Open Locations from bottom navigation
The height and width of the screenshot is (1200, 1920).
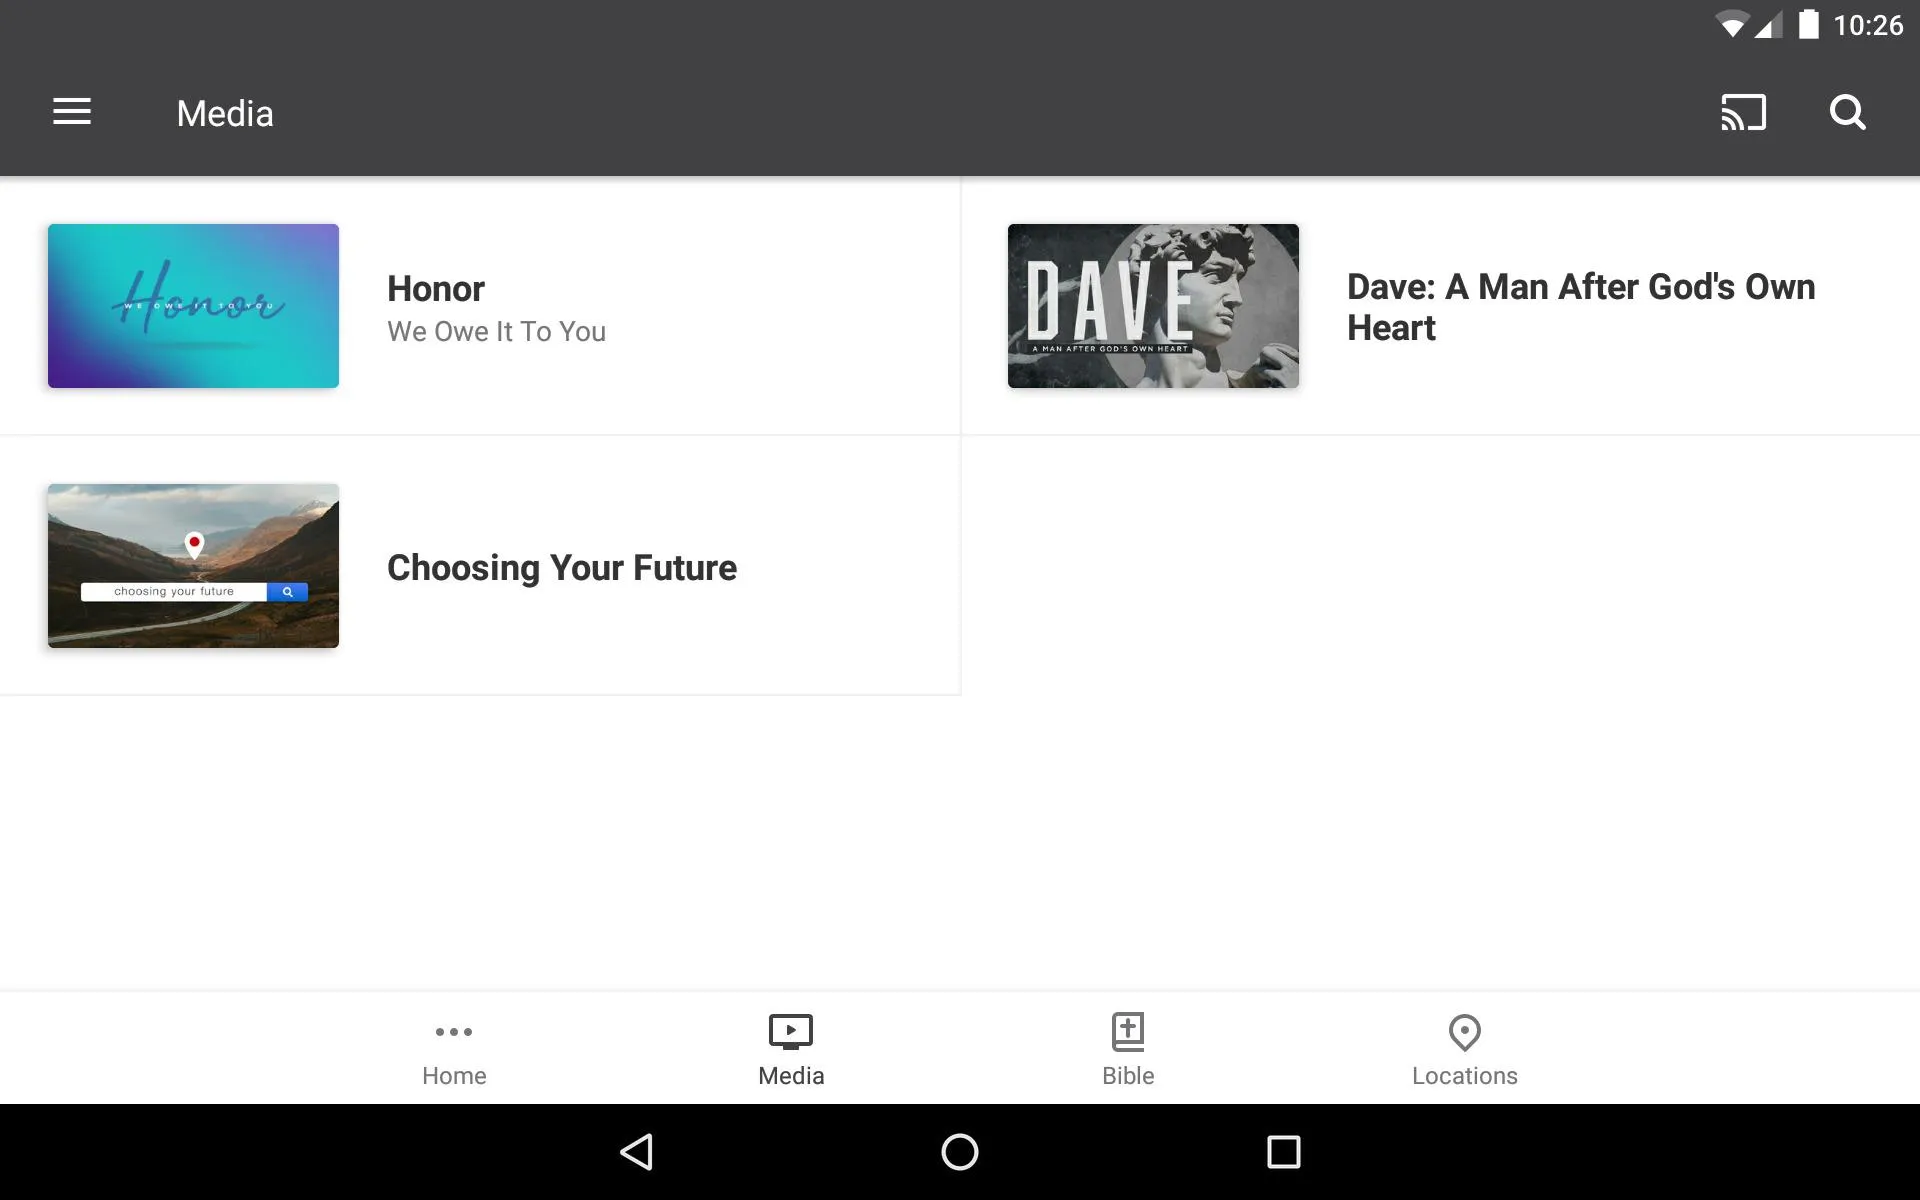point(1462,1047)
